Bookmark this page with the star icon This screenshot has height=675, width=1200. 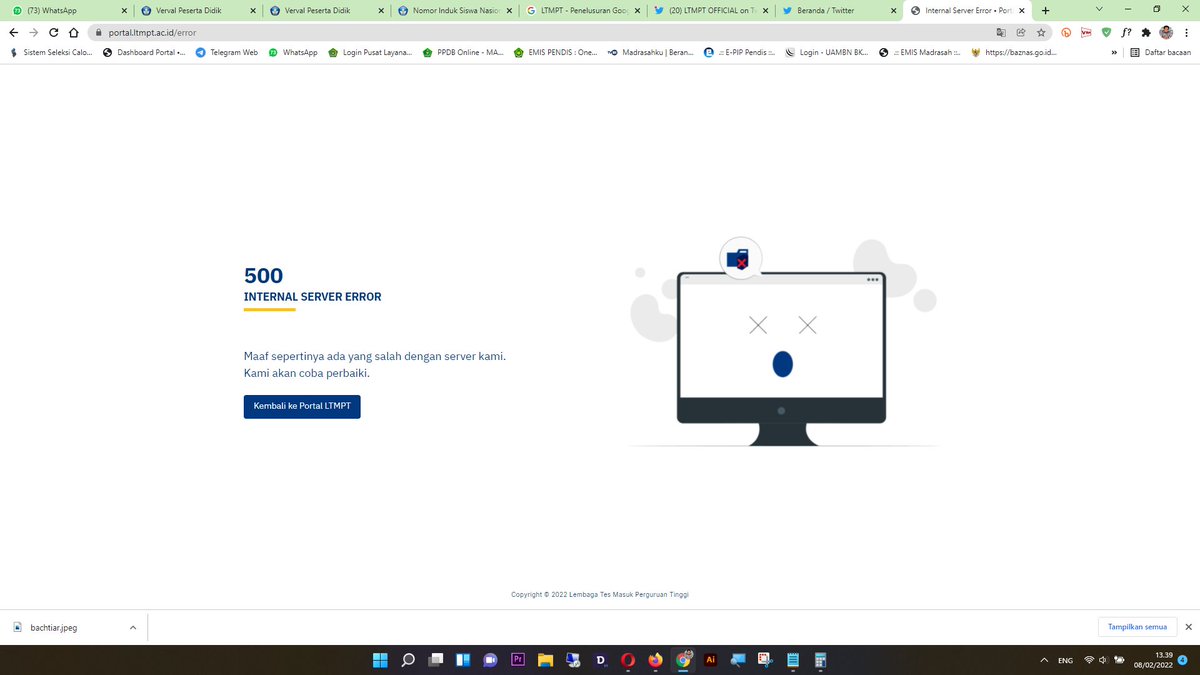coord(1041,32)
